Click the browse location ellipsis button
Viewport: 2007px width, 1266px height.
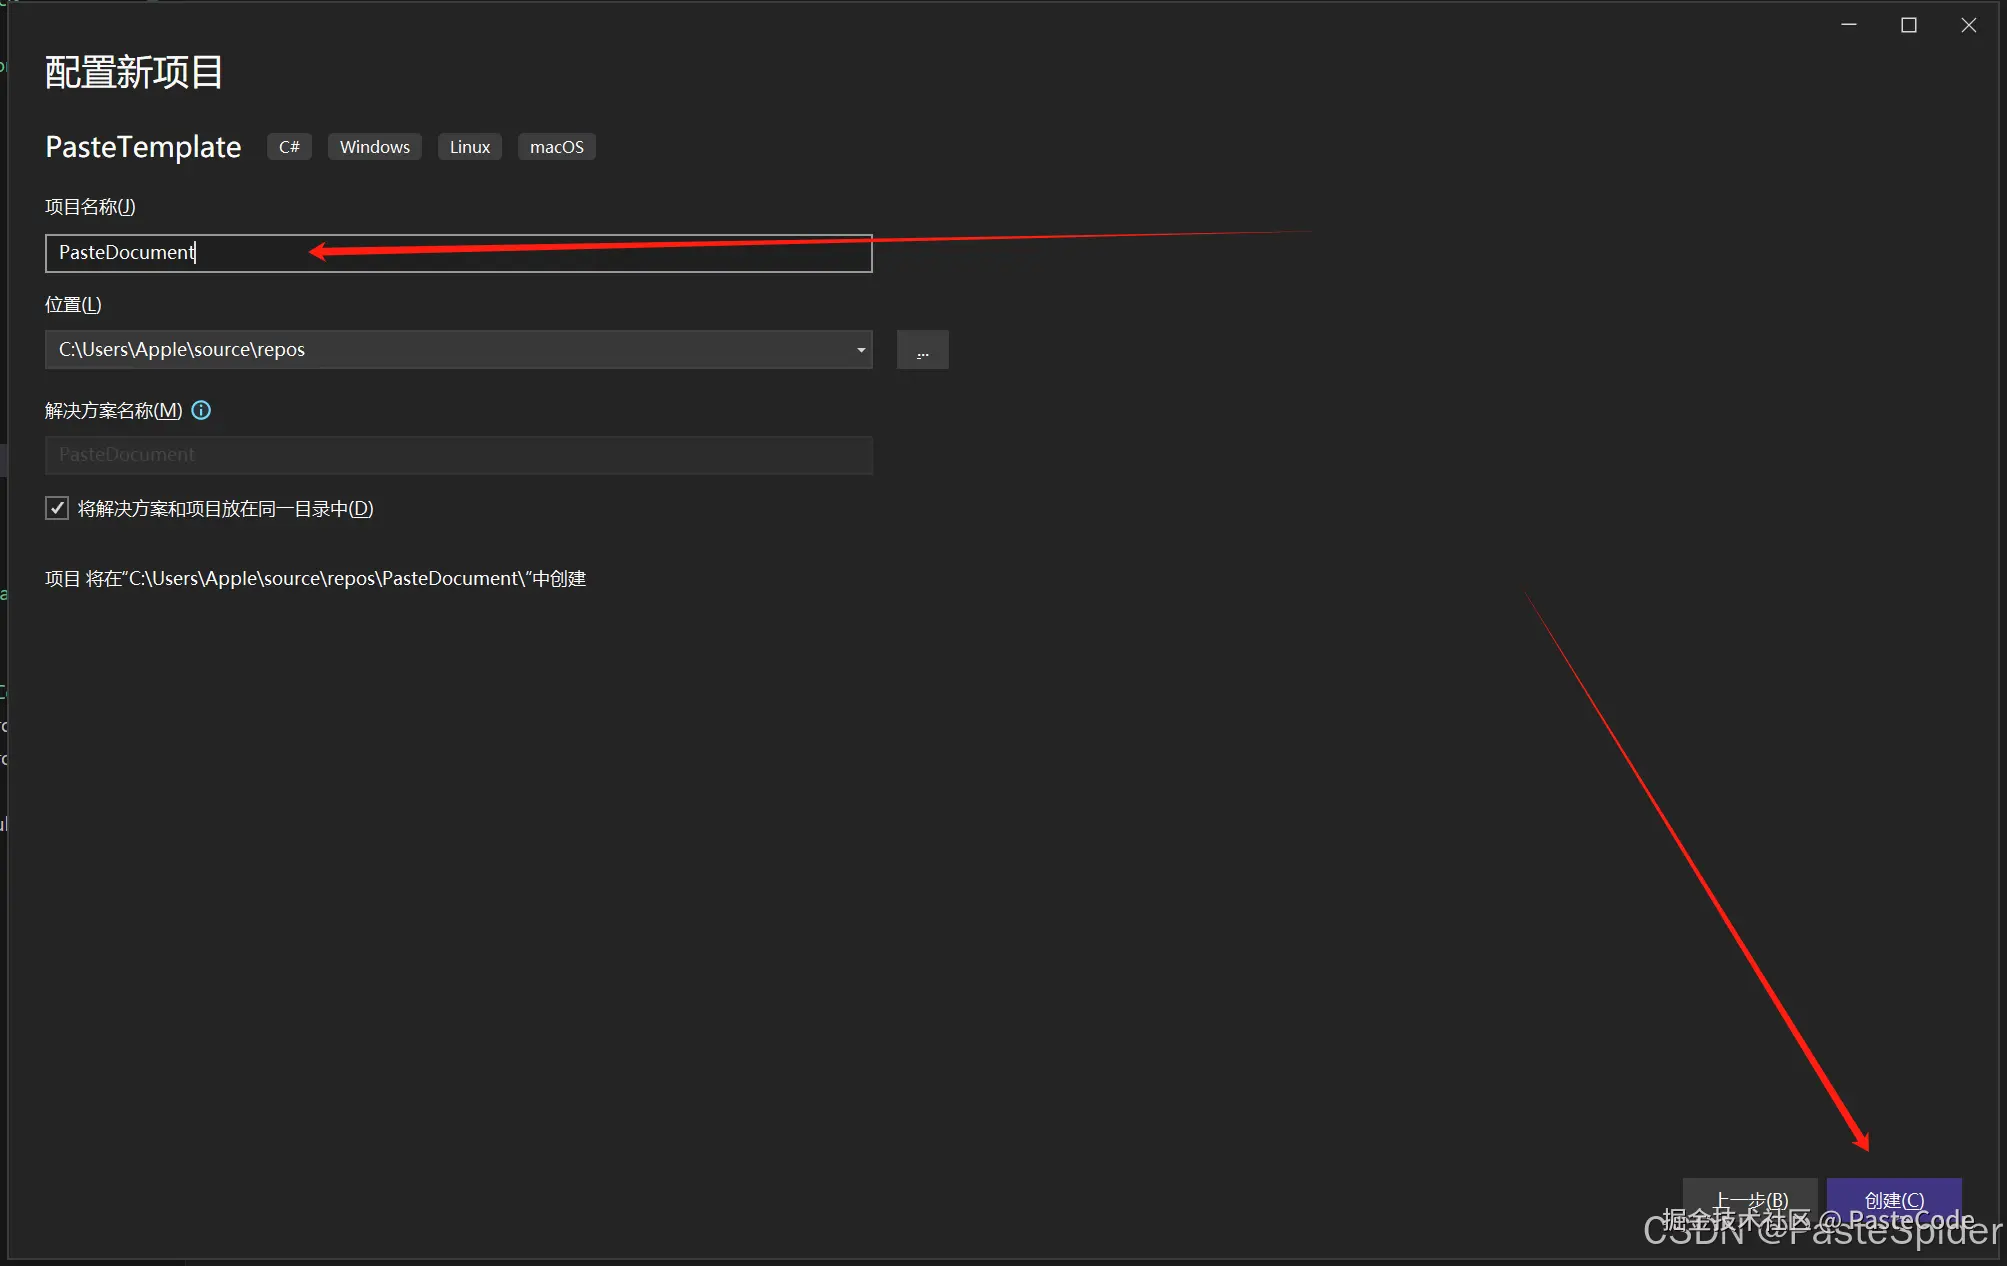922,350
